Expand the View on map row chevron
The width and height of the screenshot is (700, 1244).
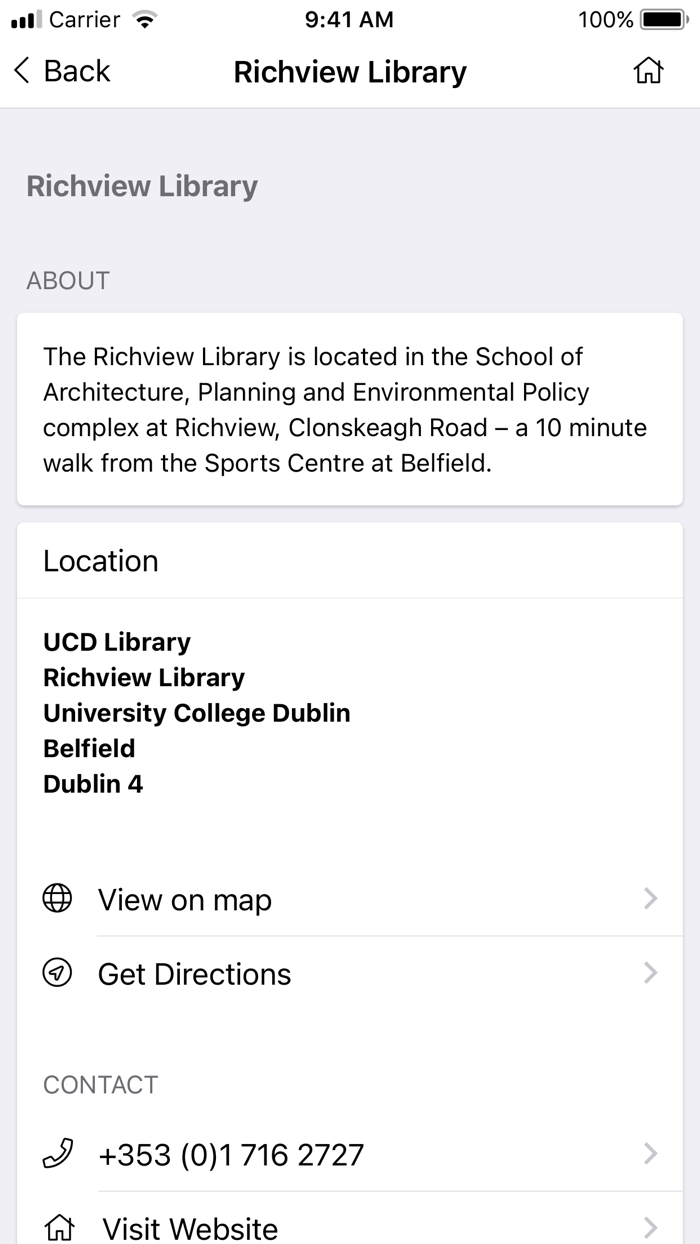[x=651, y=898]
